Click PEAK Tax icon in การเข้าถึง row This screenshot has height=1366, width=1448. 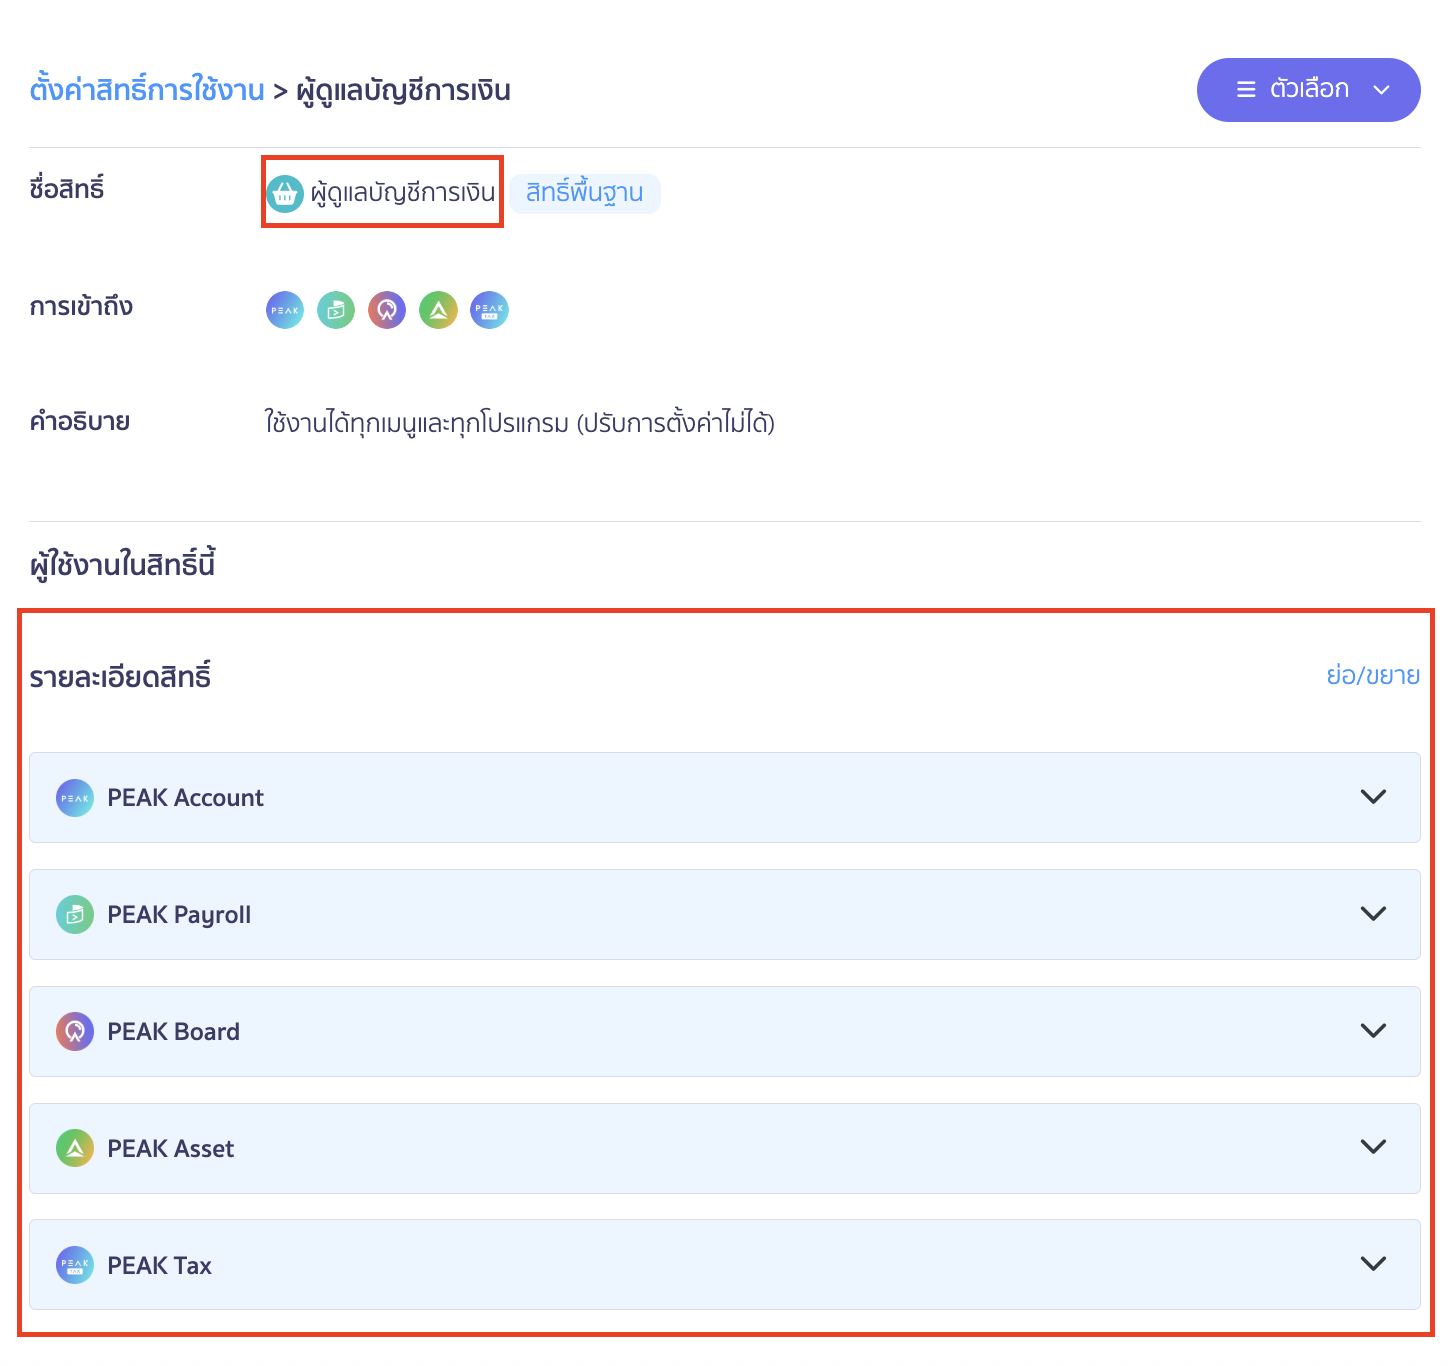click(489, 310)
